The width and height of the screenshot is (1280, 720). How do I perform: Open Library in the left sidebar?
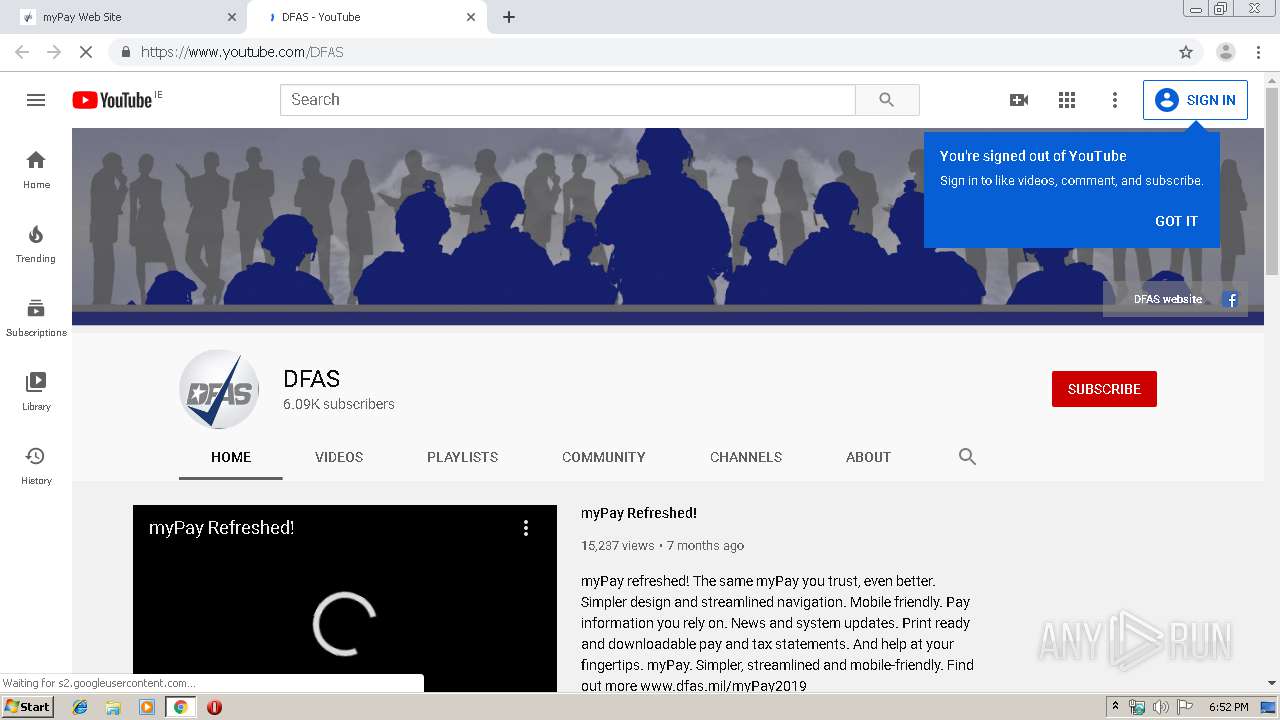tap(36, 391)
